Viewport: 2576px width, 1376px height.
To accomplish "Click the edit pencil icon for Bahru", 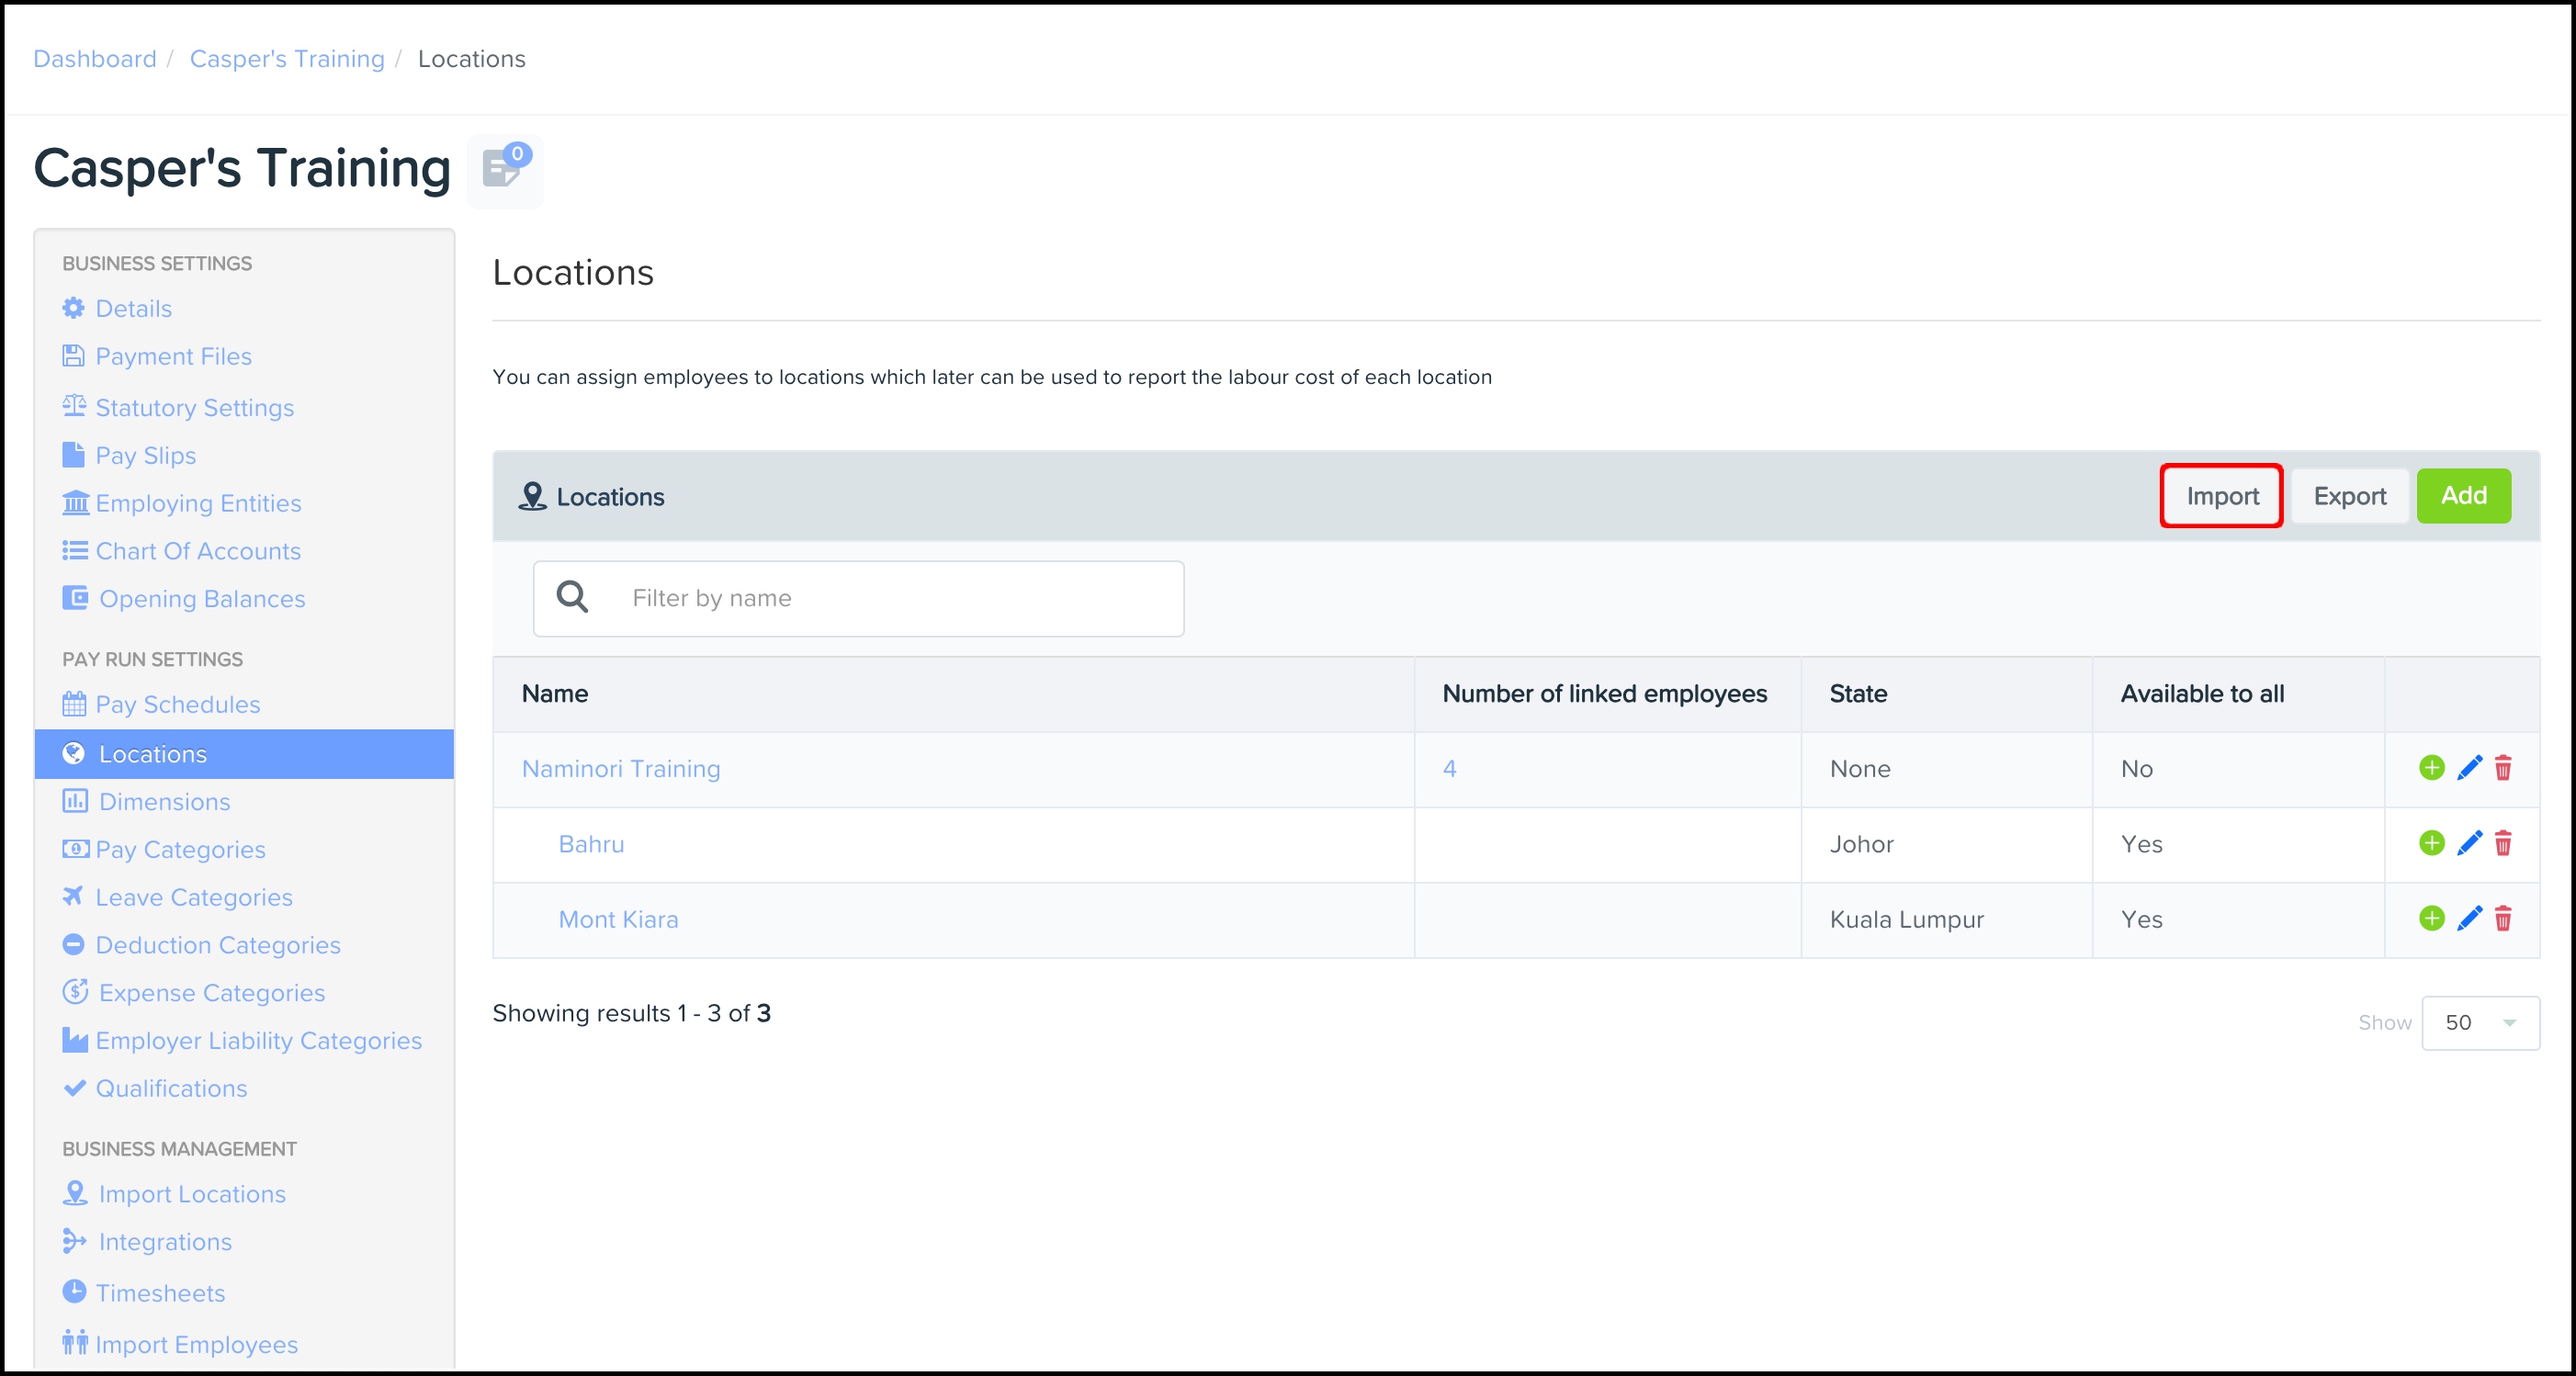I will [x=2469, y=843].
